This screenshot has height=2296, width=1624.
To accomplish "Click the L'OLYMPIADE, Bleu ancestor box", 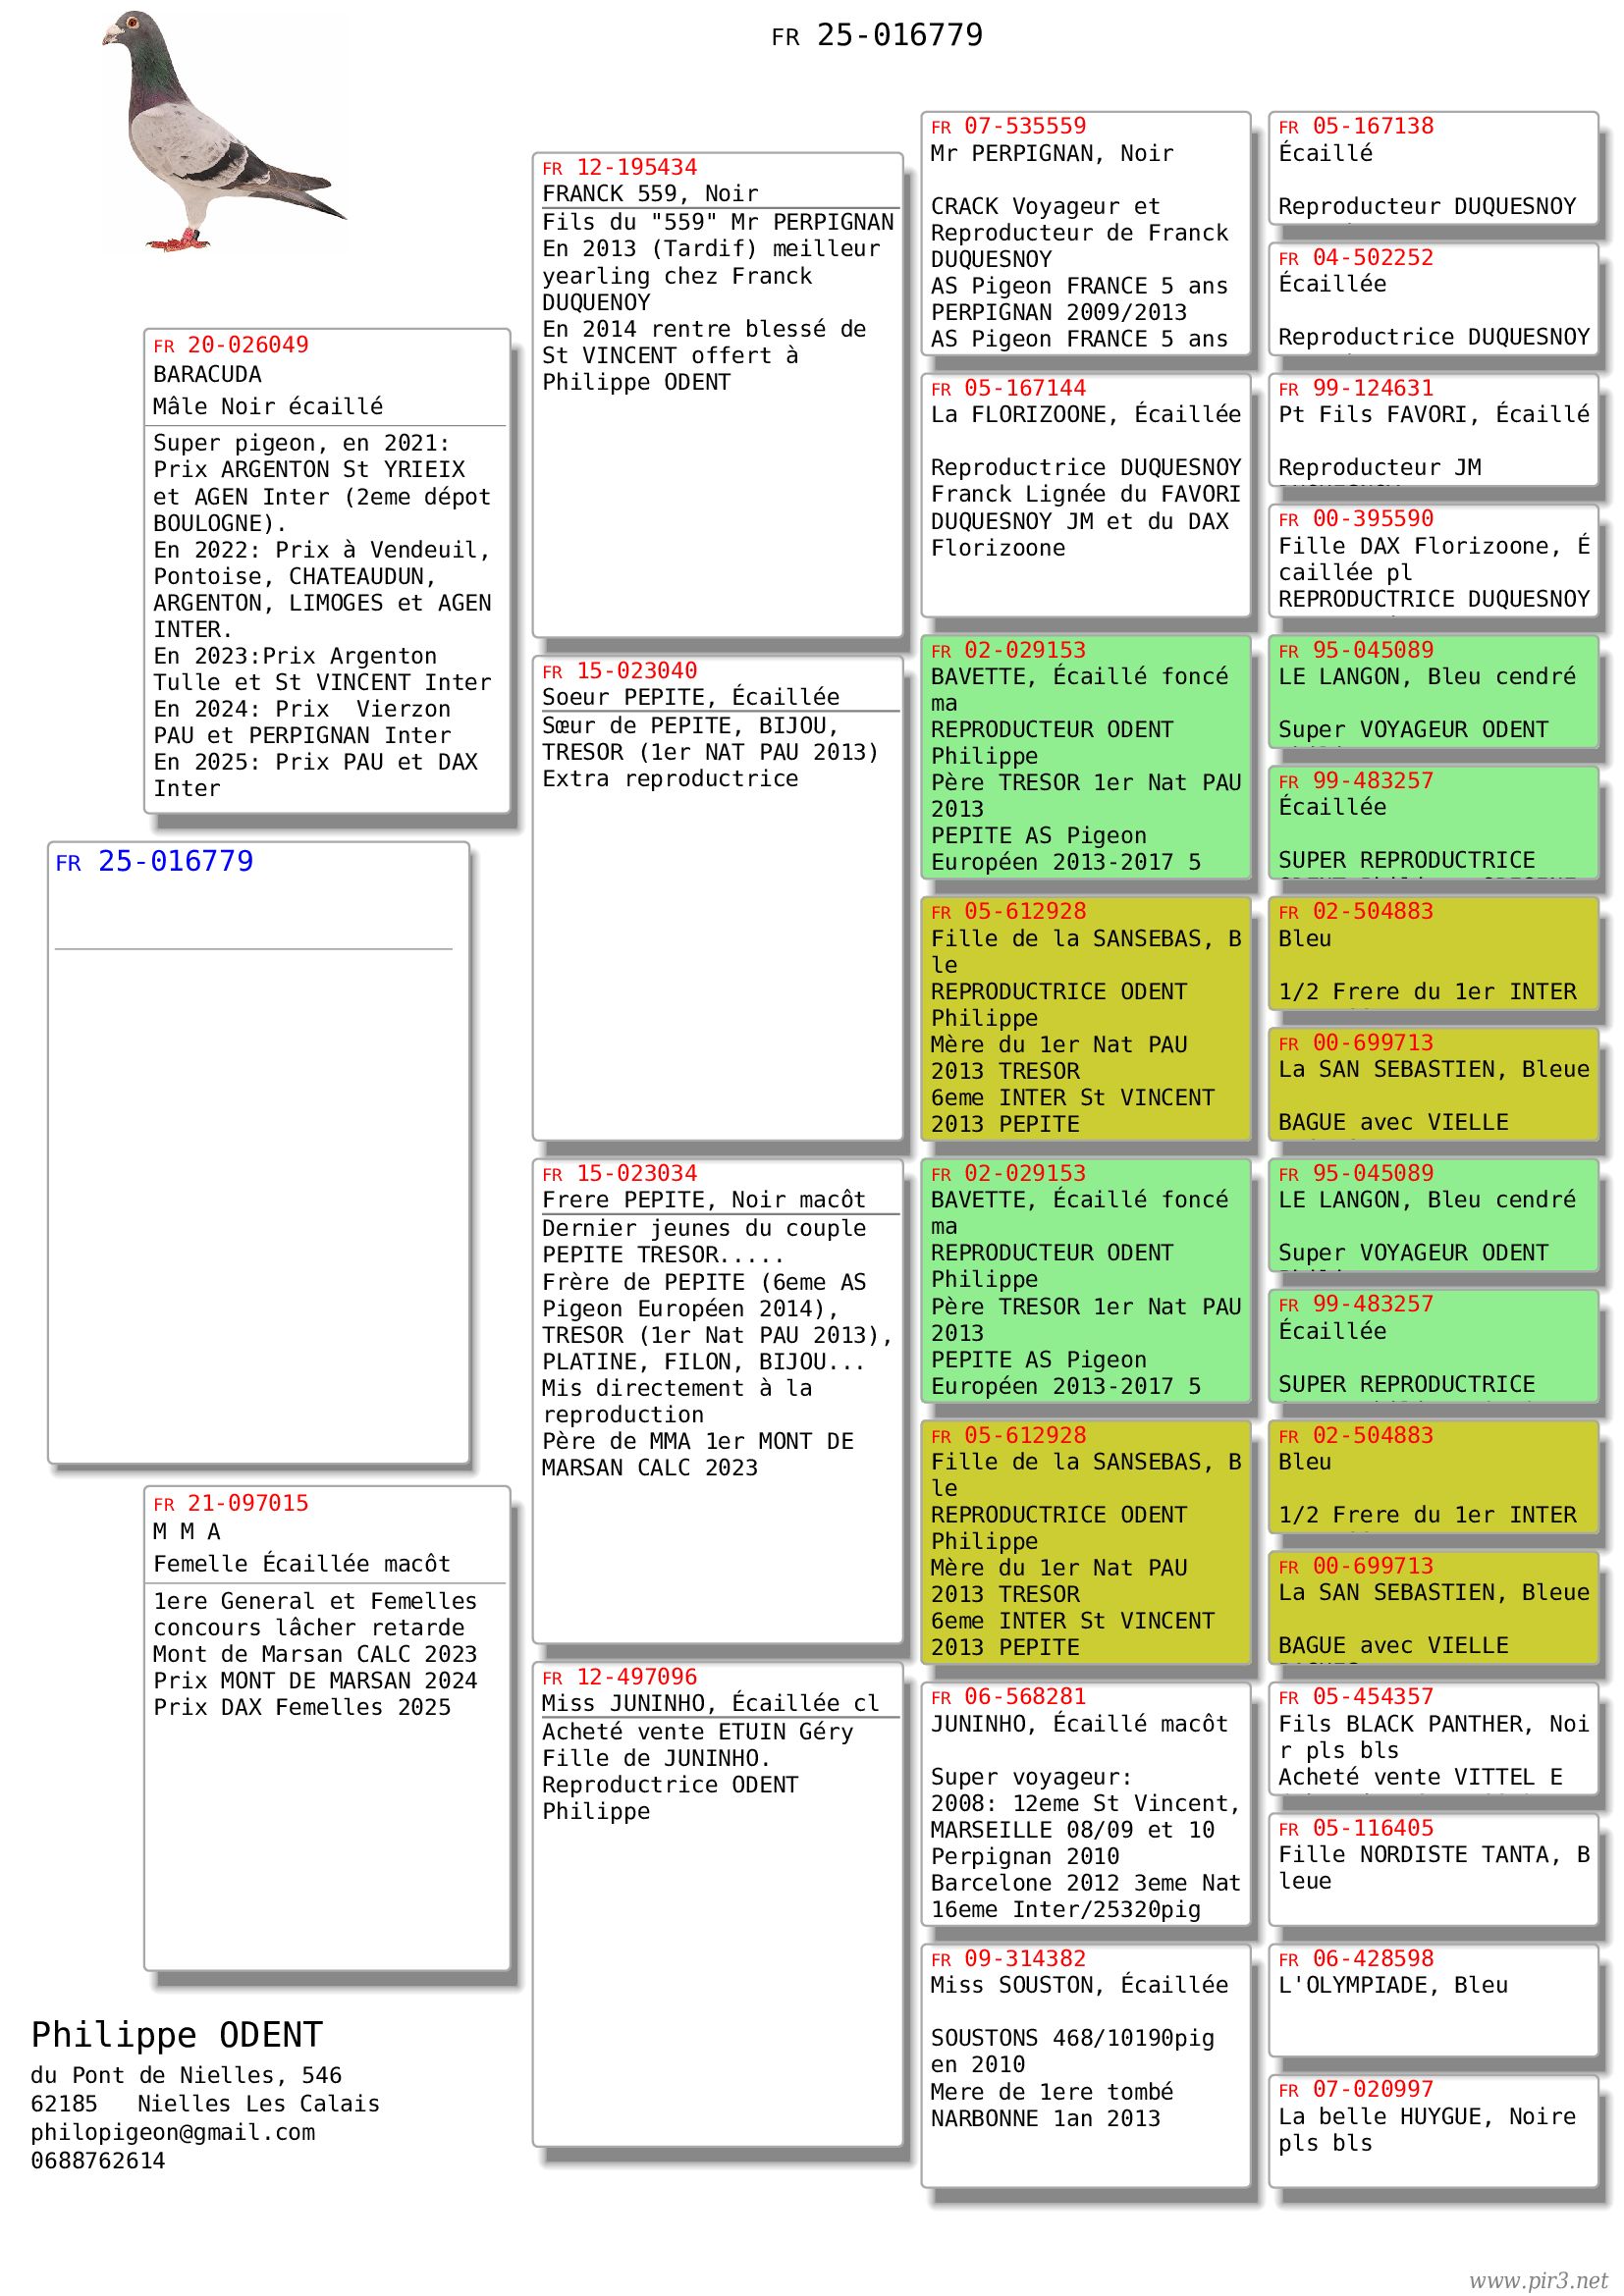I will tap(1392, 1985).
